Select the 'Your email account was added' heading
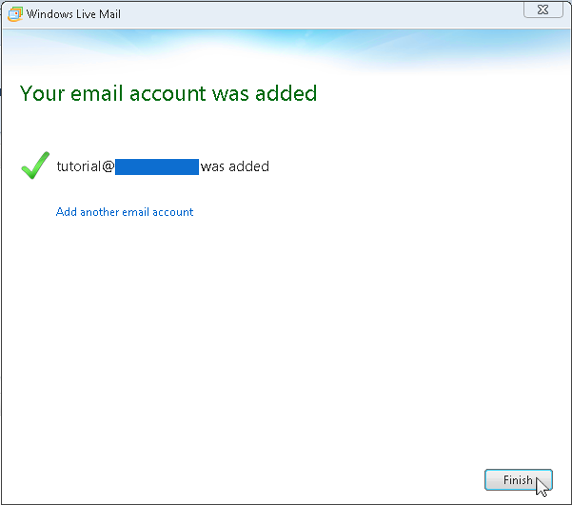Image resolution: width=572 pixels, height=505 pixels. [168, 93]
